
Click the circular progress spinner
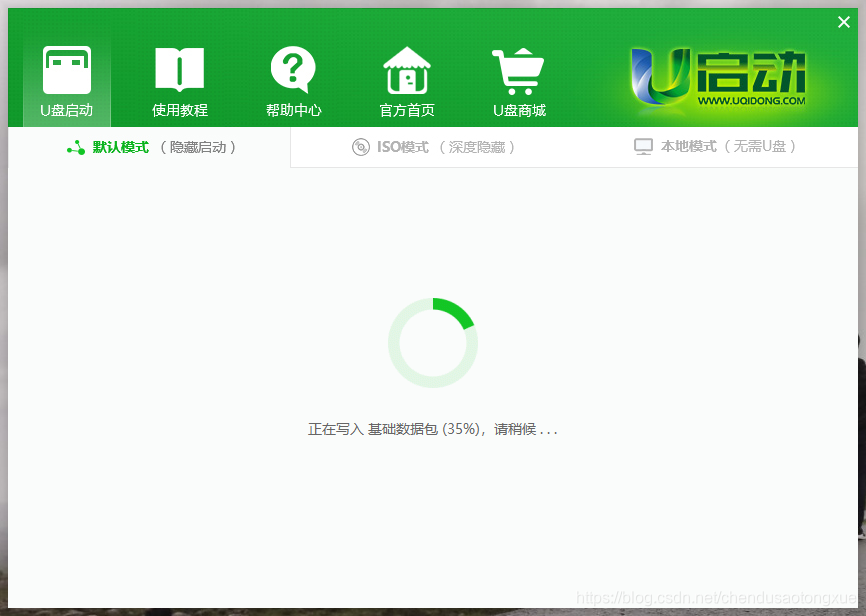pos(433,342)
